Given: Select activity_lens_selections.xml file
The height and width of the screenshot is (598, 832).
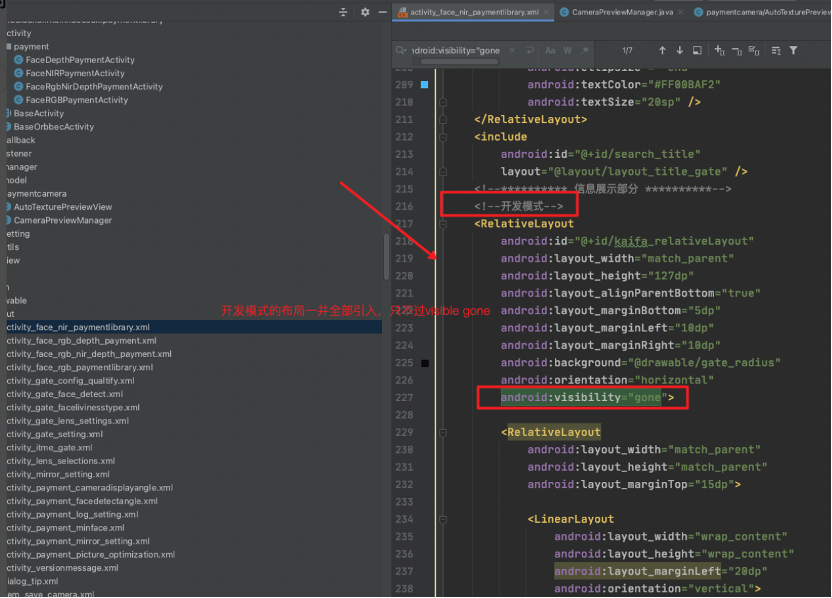Looking at the screenshot, I should (x=60, y=461).
